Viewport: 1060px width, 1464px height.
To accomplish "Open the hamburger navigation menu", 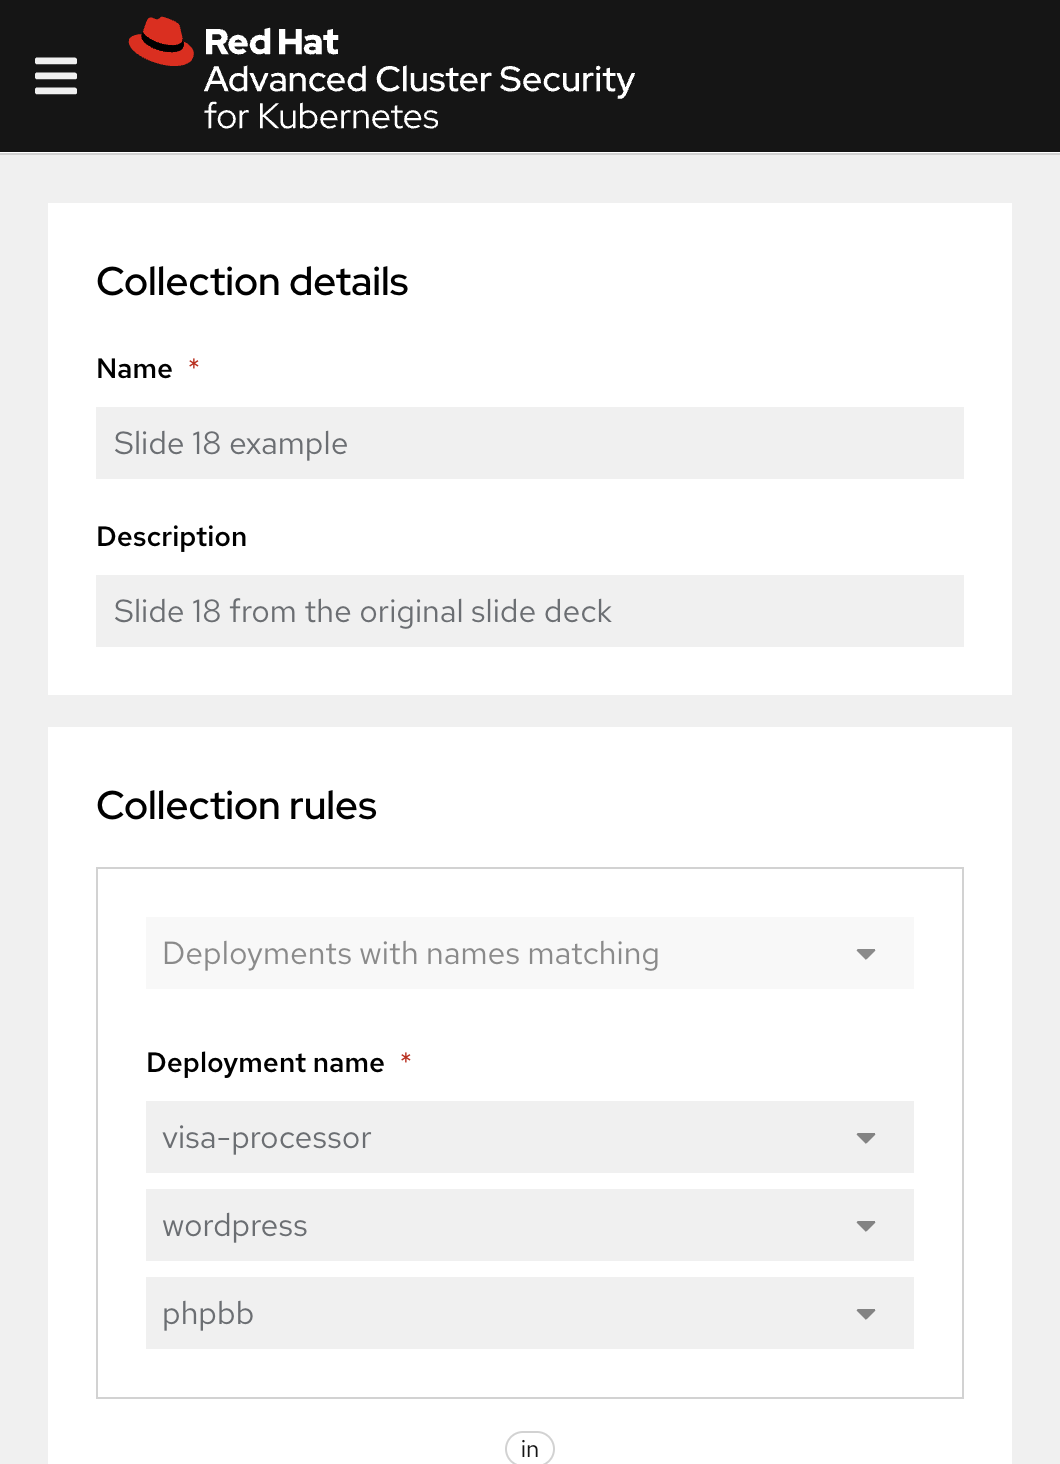I will [x=56, y=76].
